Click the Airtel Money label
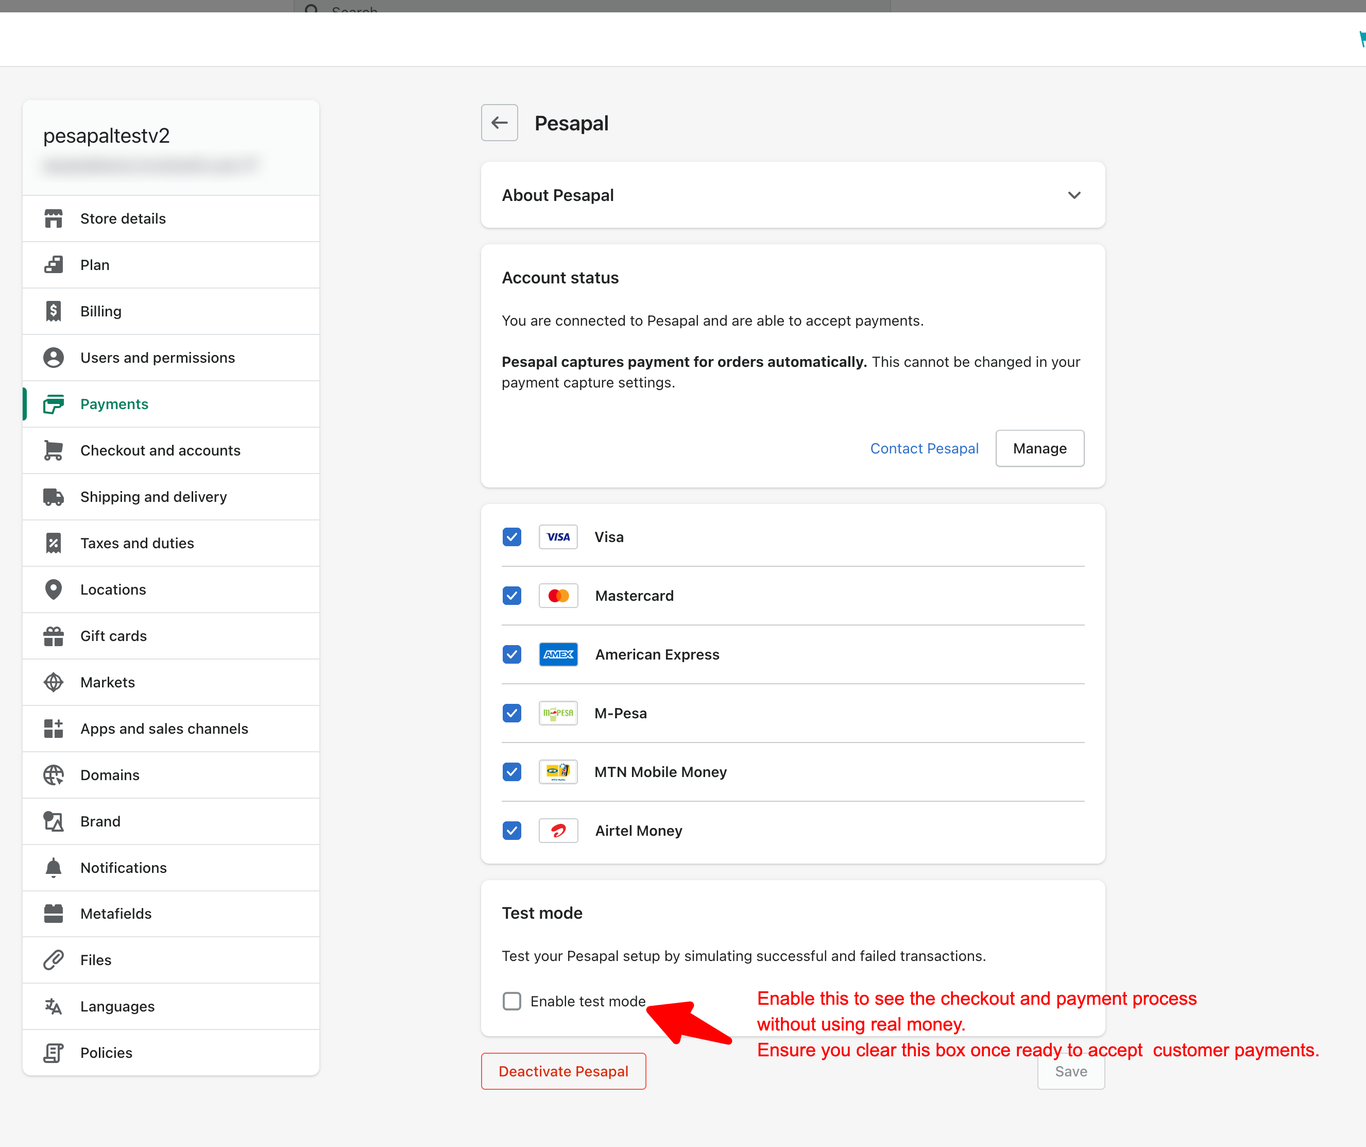1366x1147 pixels. (x=639, y=831)
